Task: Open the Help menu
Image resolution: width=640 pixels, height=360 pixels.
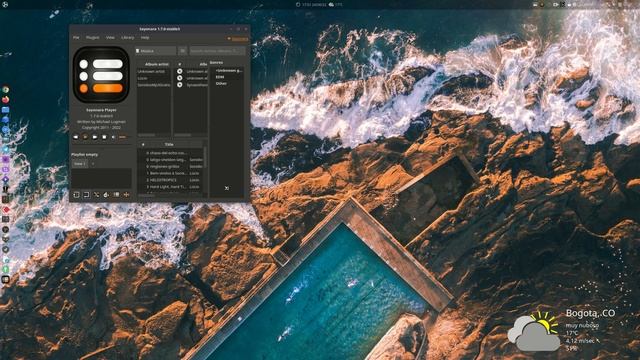Action: click(x=145, y=38)
